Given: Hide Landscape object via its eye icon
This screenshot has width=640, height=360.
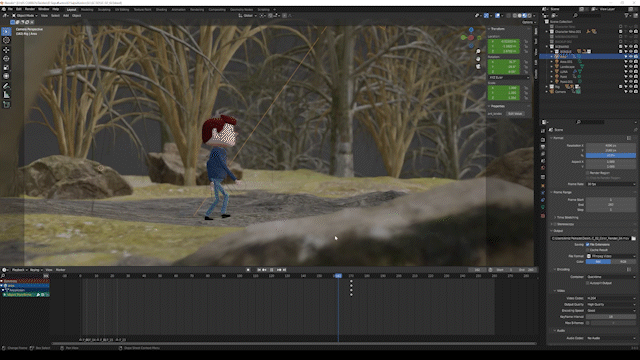Looking at the screenshot, I should [631, 67].
